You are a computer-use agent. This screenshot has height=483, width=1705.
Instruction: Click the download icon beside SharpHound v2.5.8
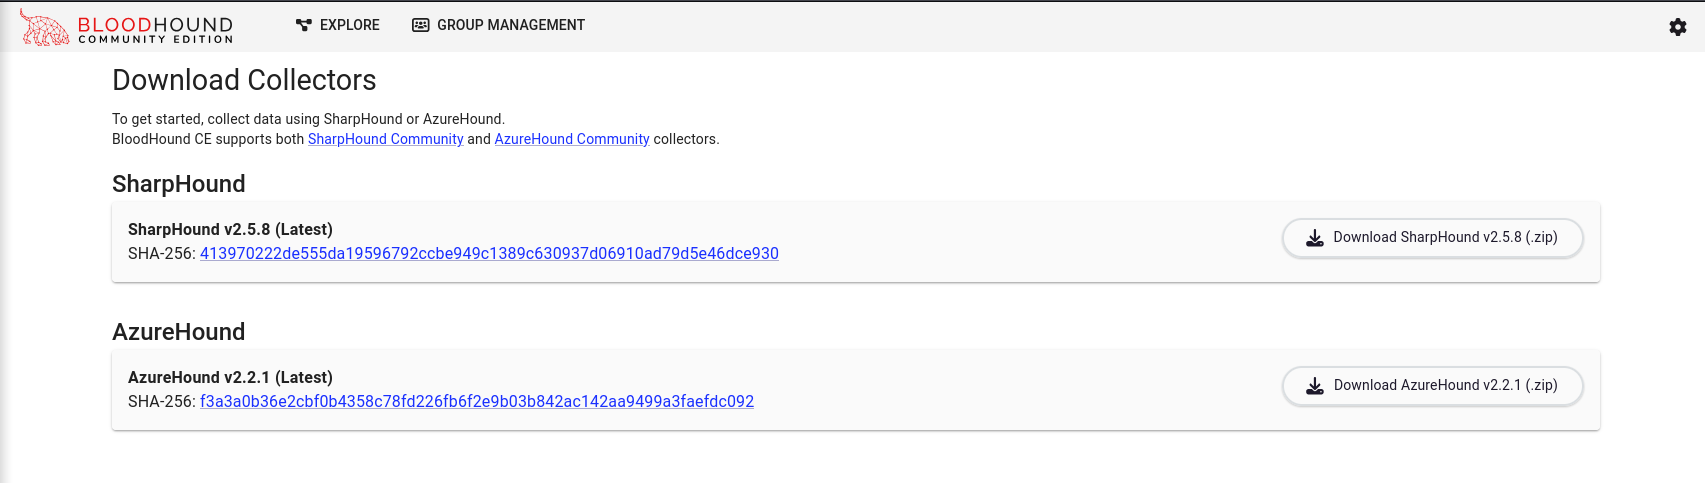pos(1315,238)
